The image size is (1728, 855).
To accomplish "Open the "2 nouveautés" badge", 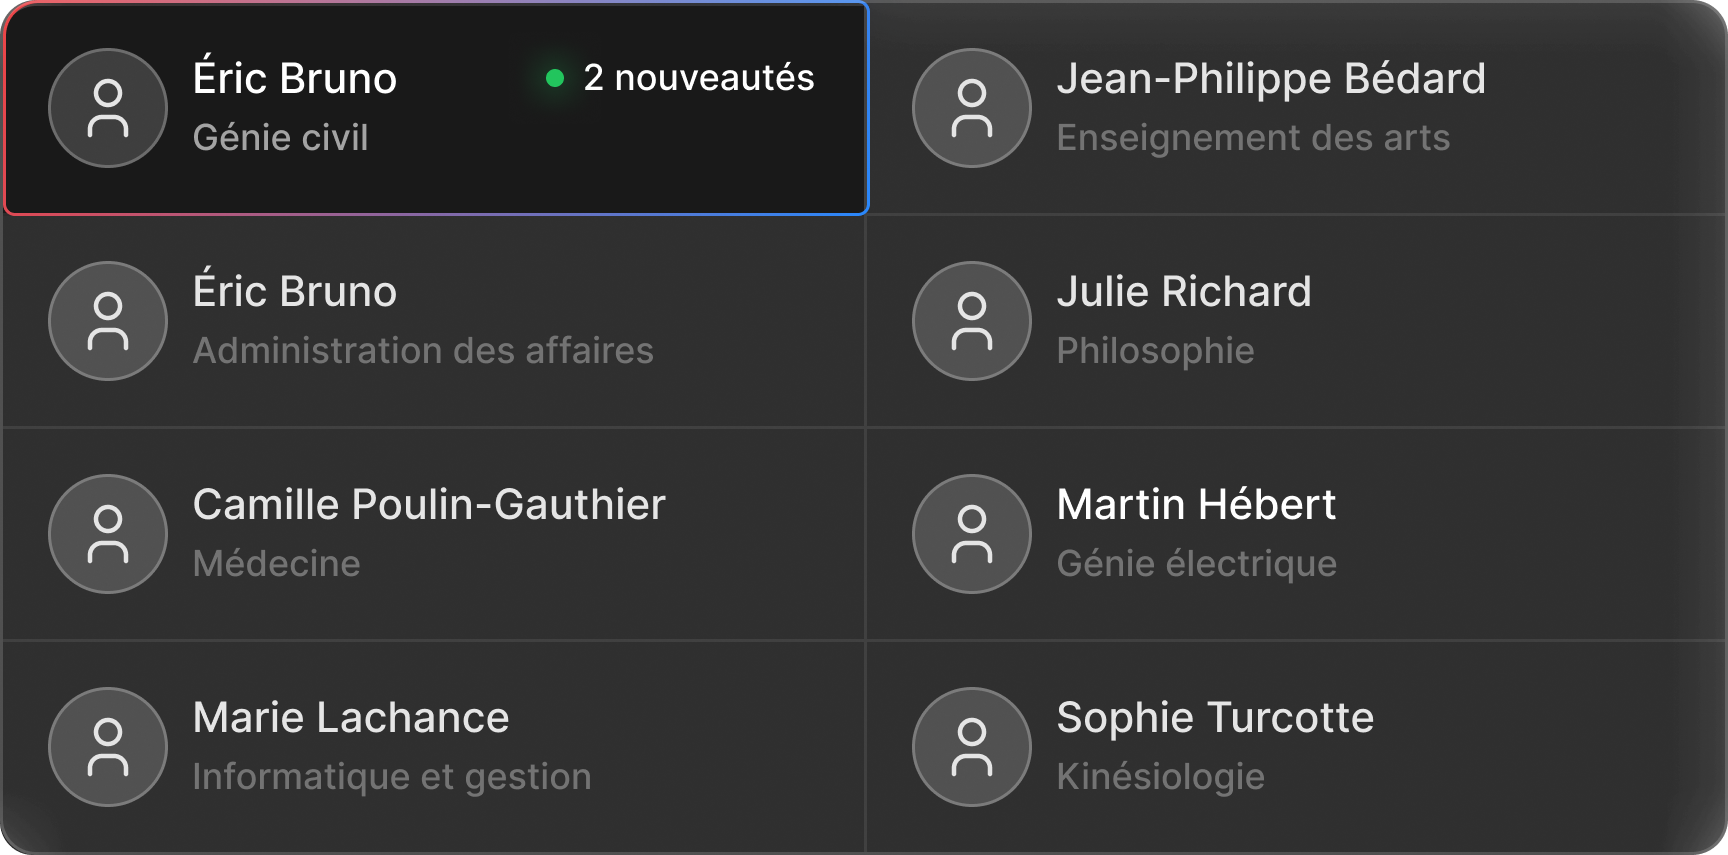I will pos(698,78).
